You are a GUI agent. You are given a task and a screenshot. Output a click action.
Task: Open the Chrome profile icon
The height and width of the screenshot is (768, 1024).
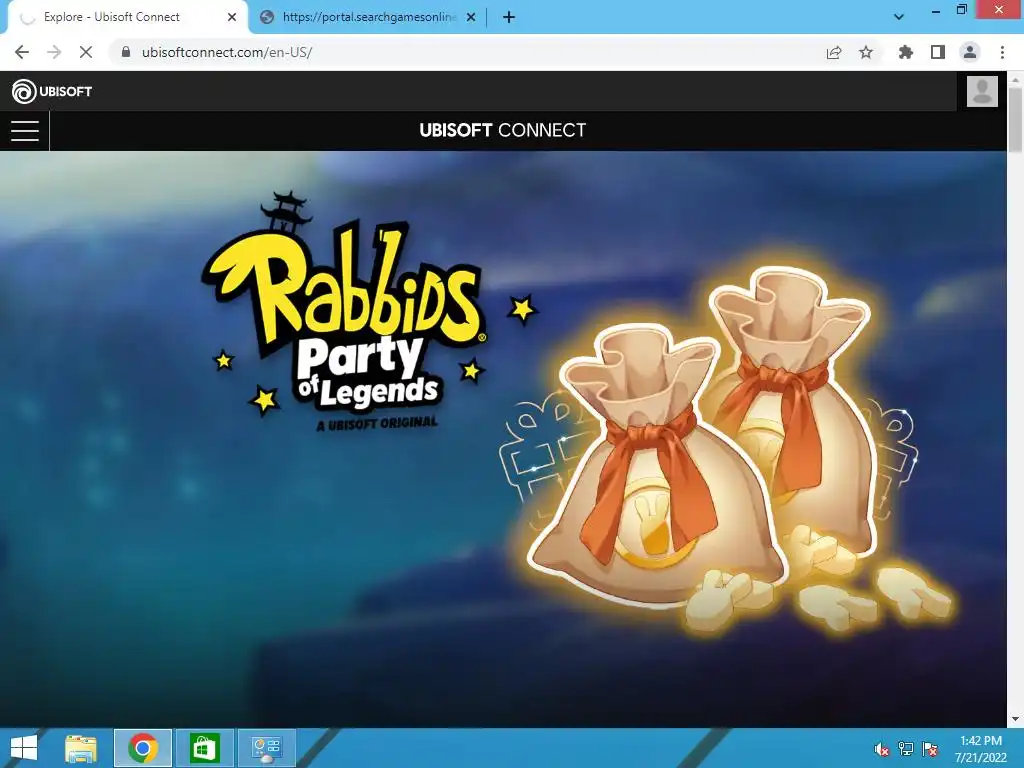(970, 52)
